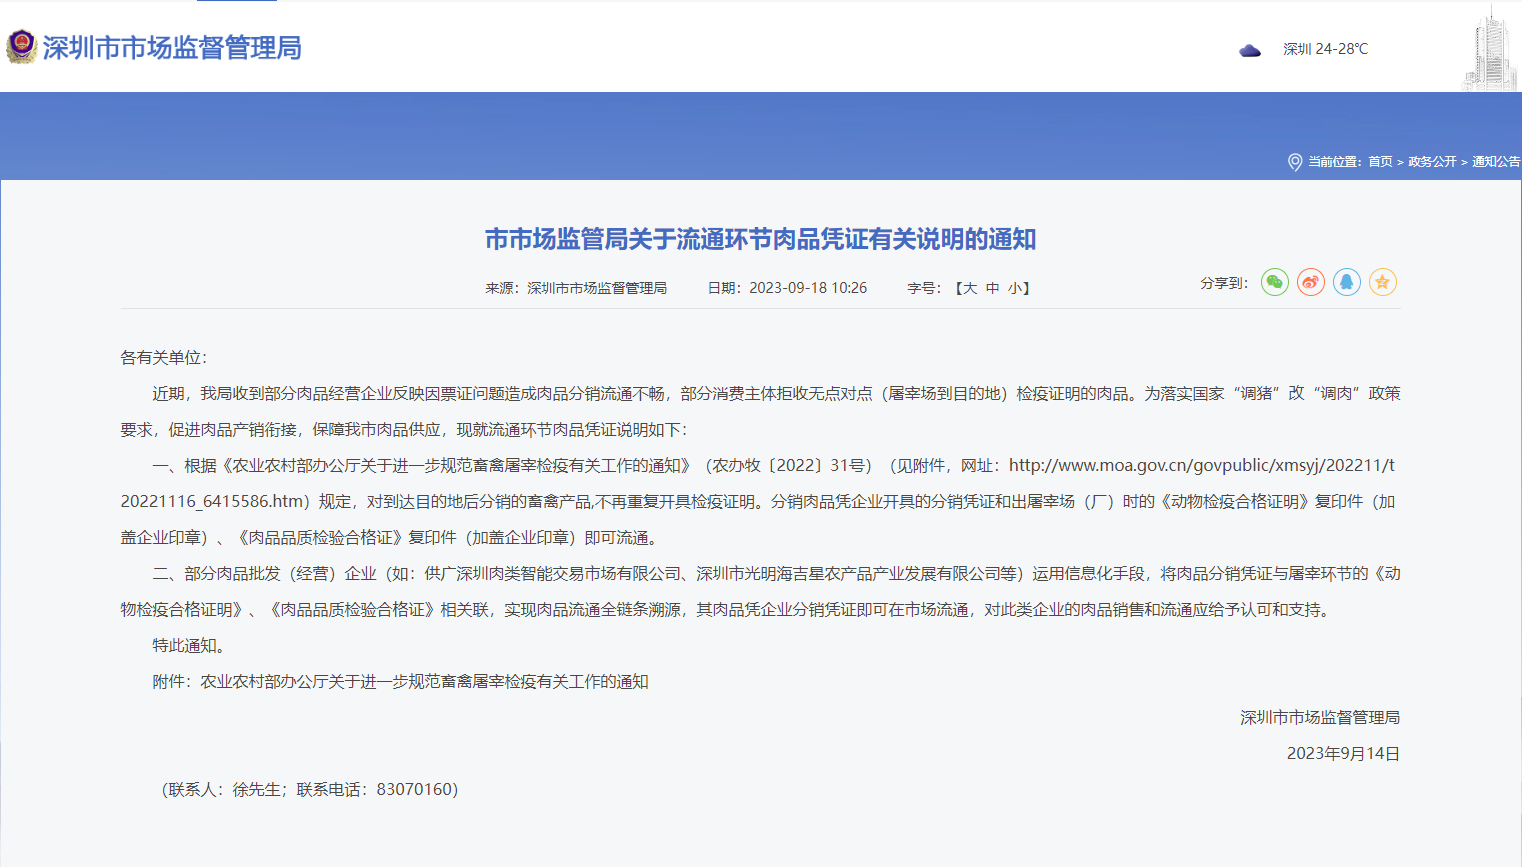Click the signing date 2023年9月14日

coord(1343,754)
